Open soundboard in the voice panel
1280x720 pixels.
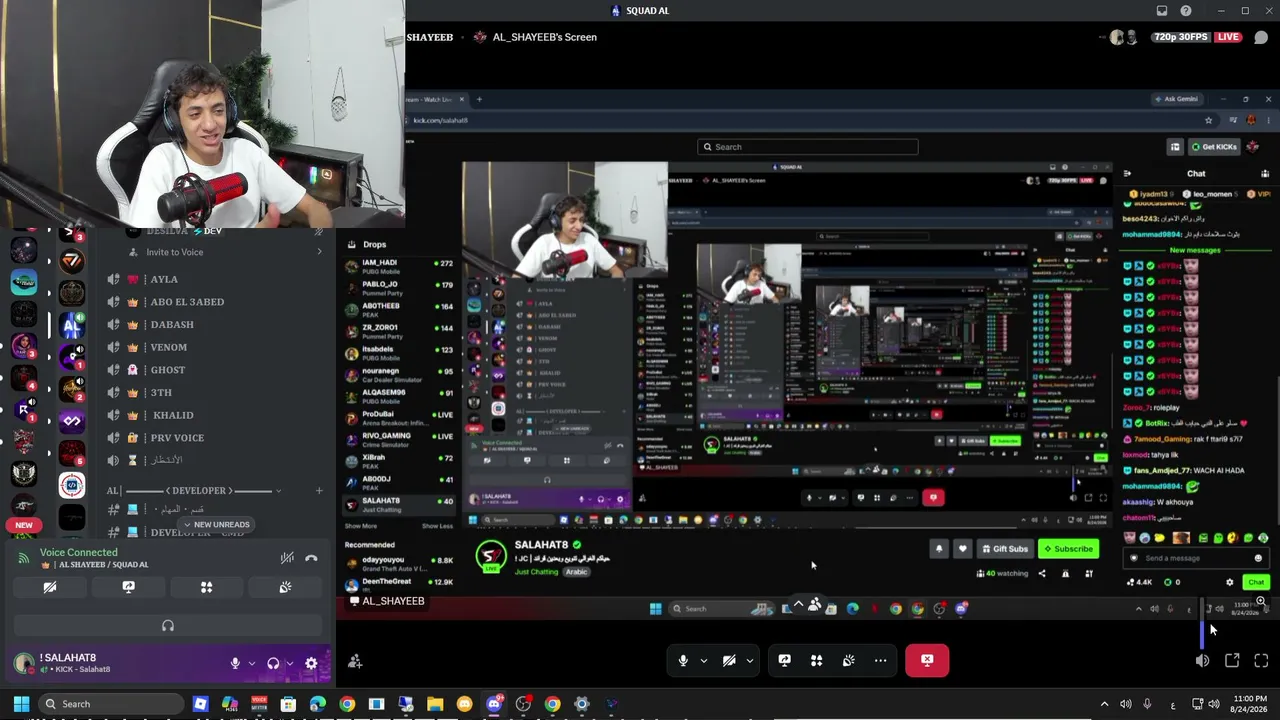pos(285,587)
